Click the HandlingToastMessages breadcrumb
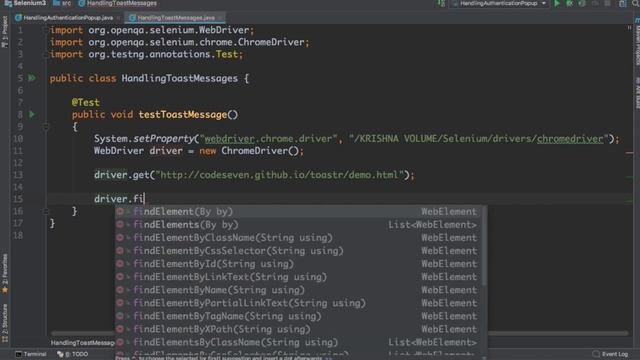 click(118, 3)
